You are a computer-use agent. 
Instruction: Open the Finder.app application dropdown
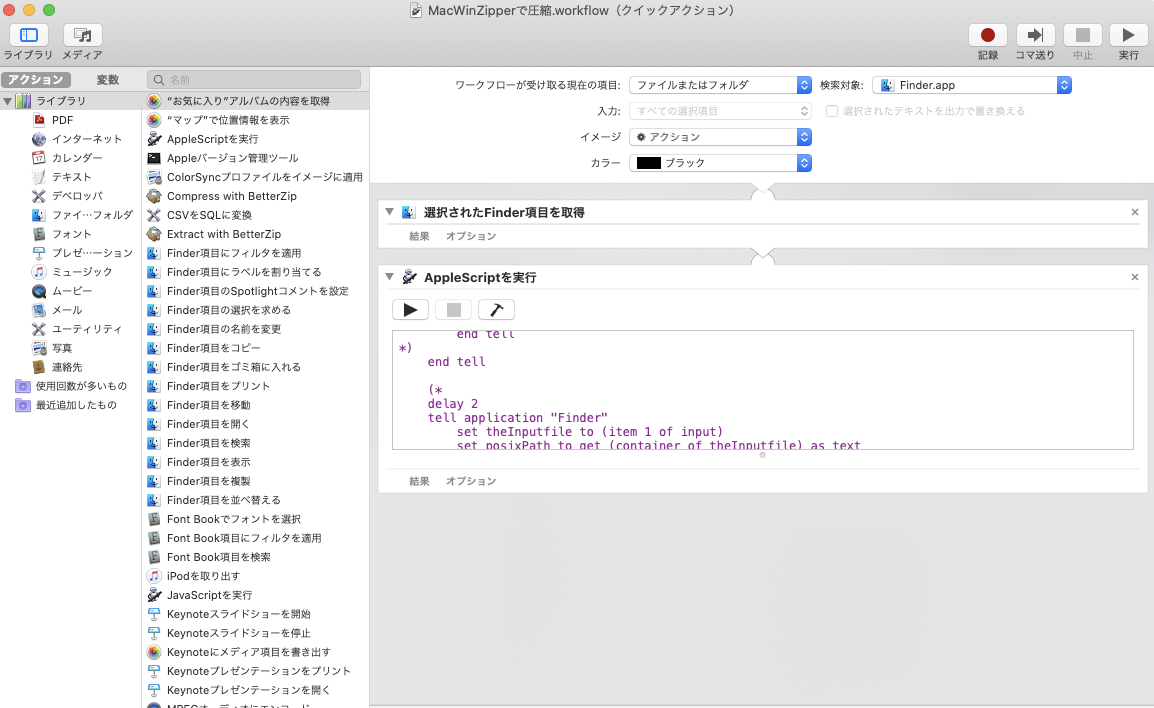pos(971,85)
